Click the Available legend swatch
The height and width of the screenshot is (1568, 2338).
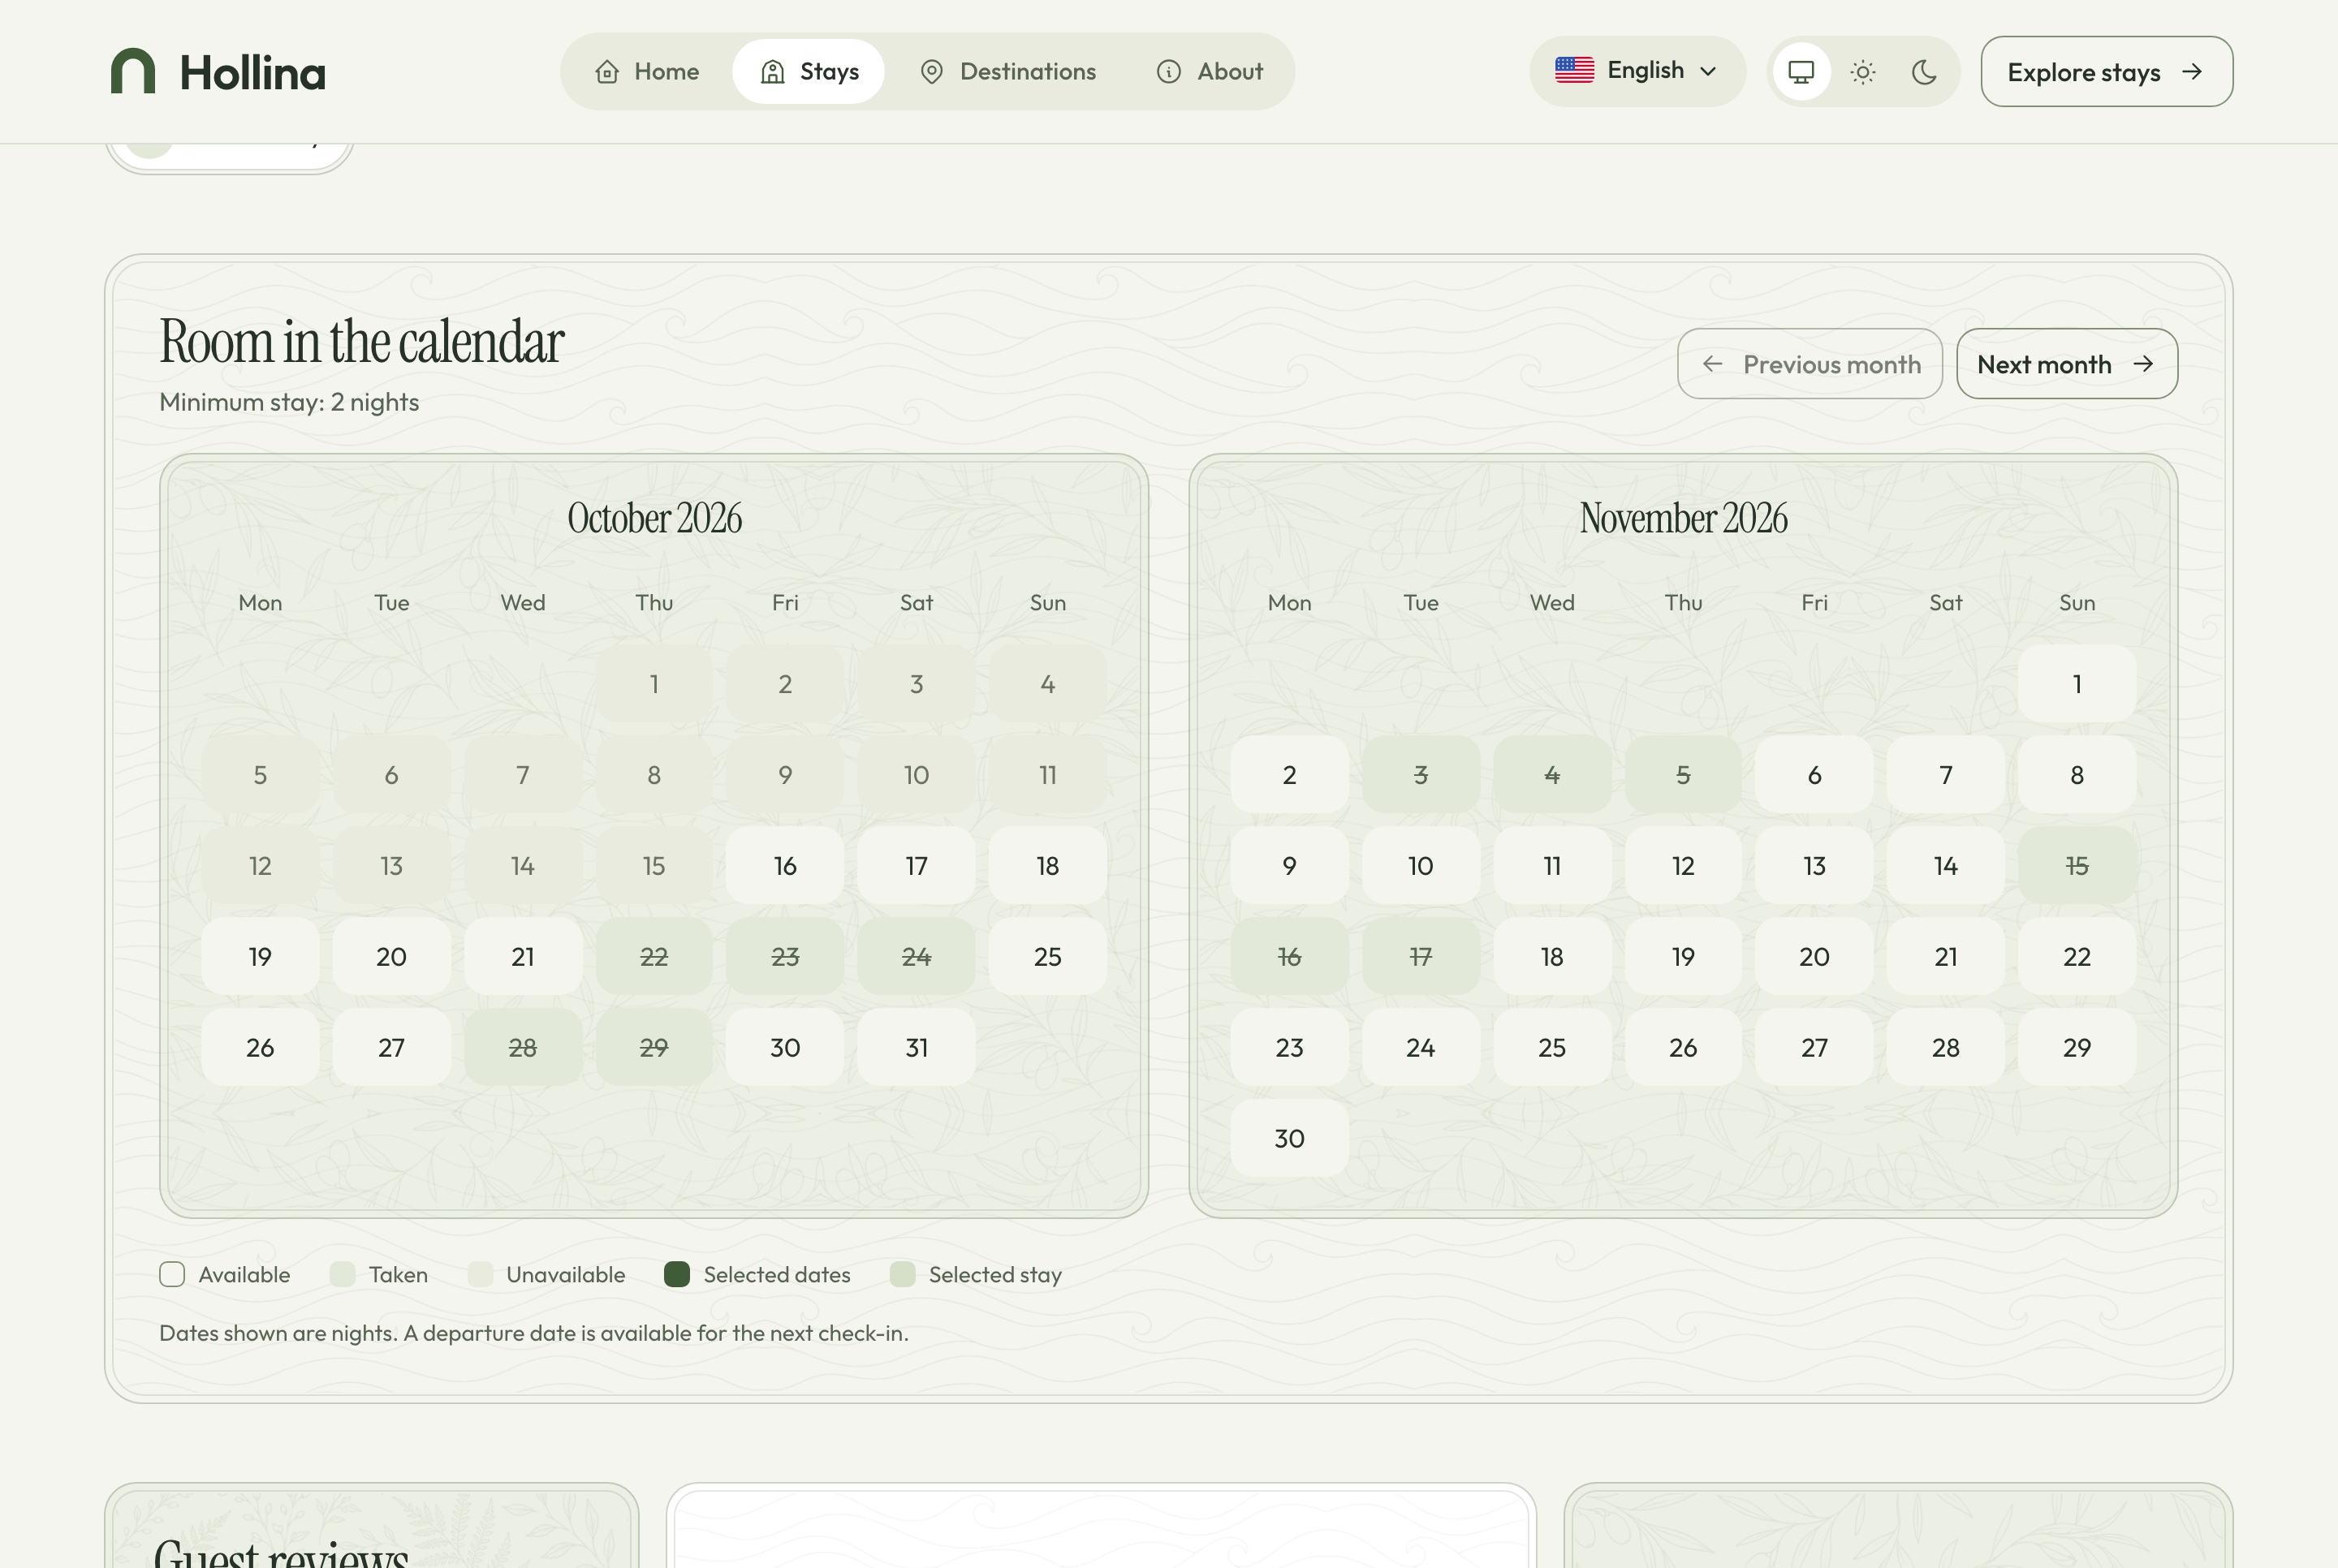pyautogui.click(x=172, y=1274)
